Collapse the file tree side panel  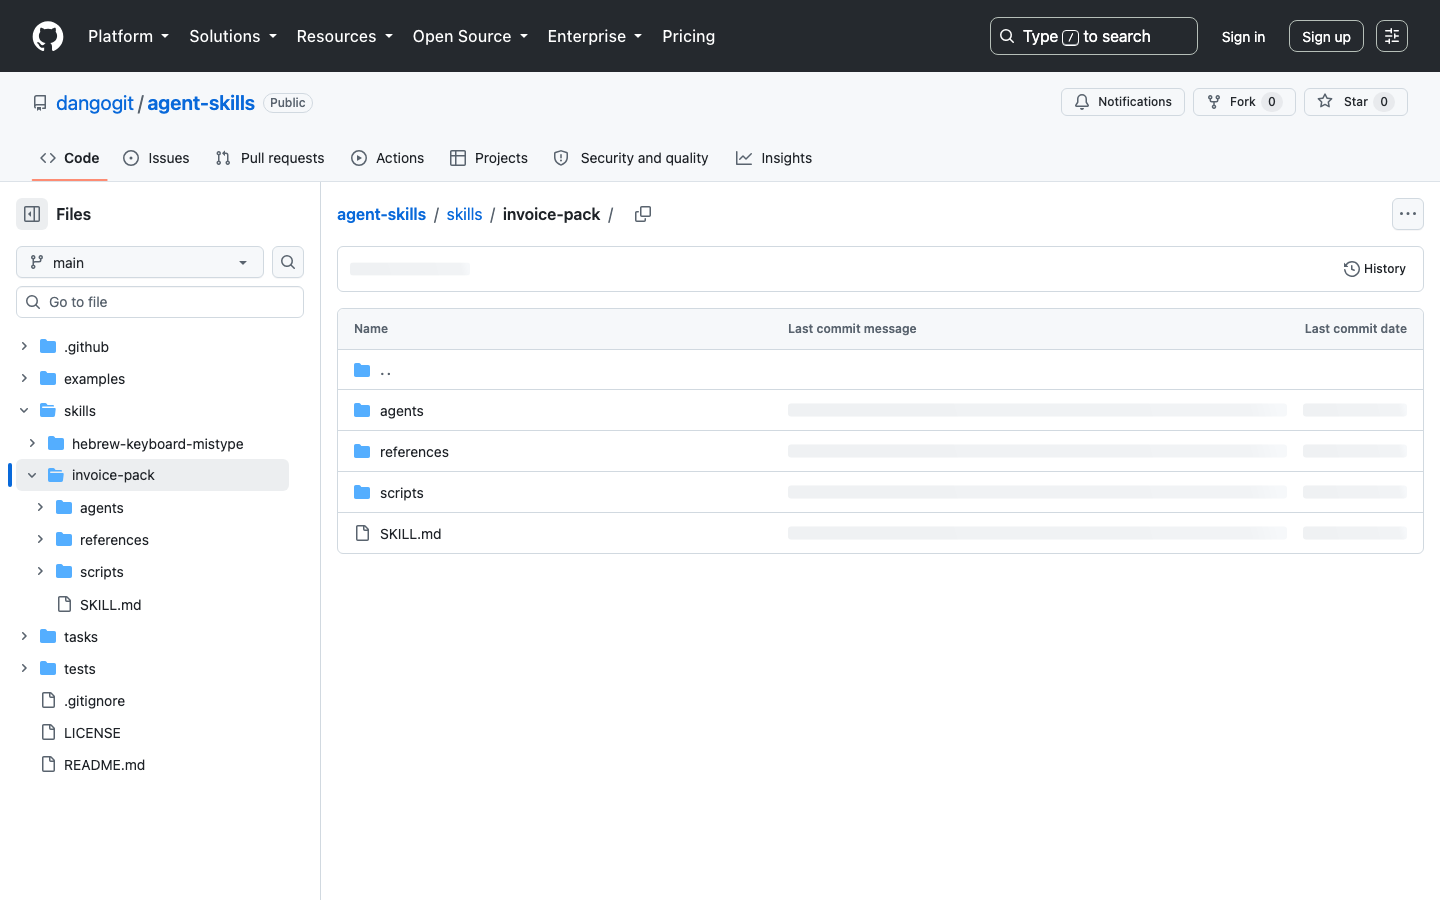point(32,214)
